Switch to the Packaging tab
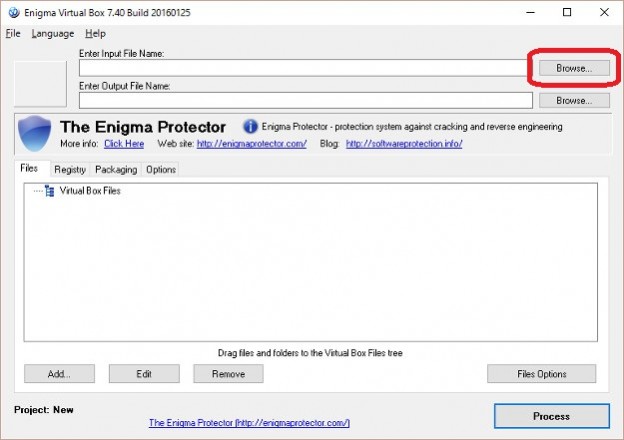The image size is (624, 440). 116,170
